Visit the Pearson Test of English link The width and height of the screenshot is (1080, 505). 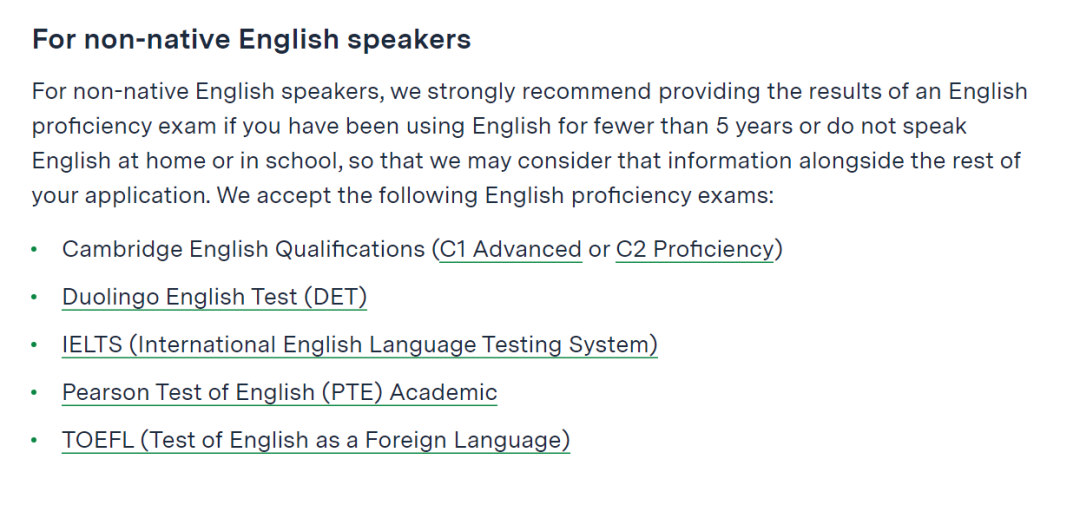click(280, 392)
